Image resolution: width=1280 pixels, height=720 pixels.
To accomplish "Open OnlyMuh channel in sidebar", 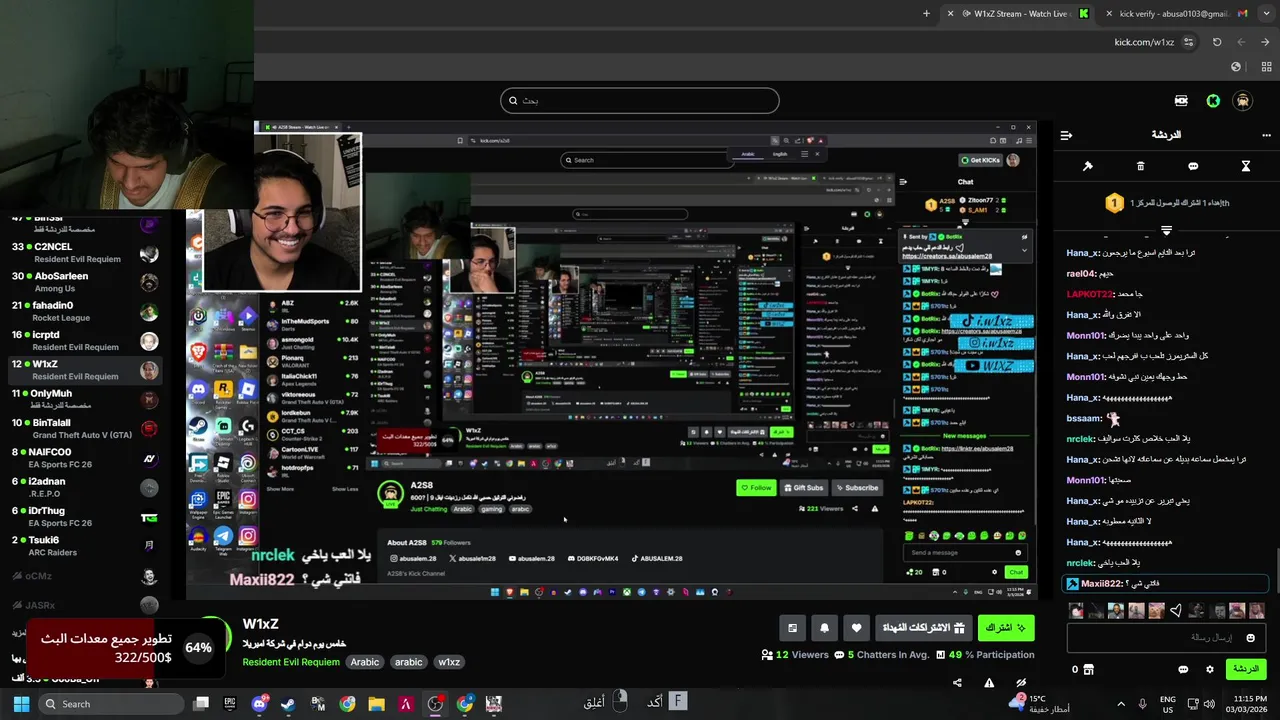I will [x=80, y=400].
